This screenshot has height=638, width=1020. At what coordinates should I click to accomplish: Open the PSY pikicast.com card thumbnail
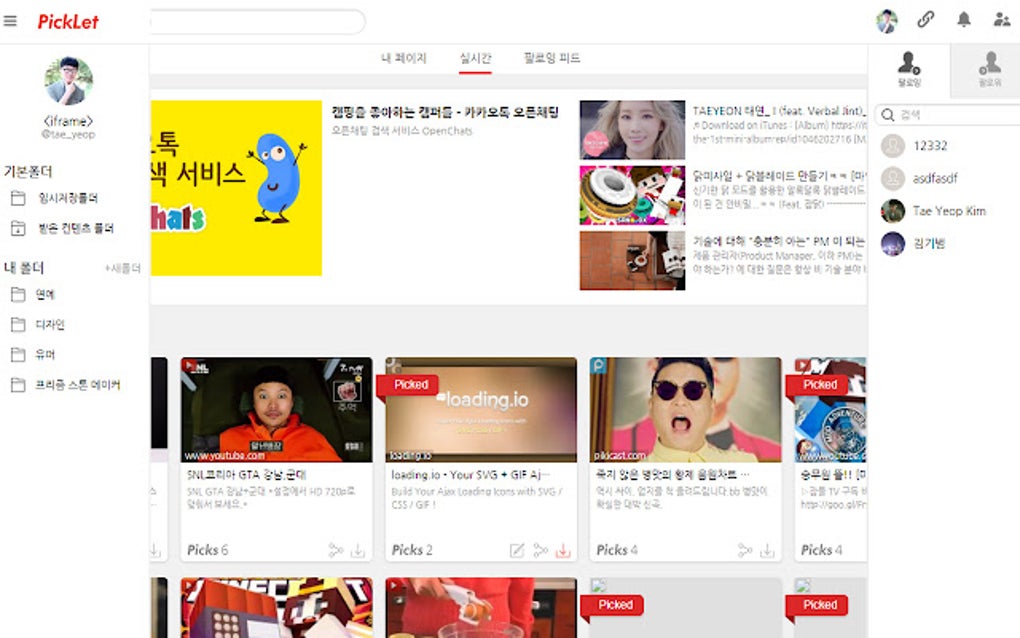point(686,410)
